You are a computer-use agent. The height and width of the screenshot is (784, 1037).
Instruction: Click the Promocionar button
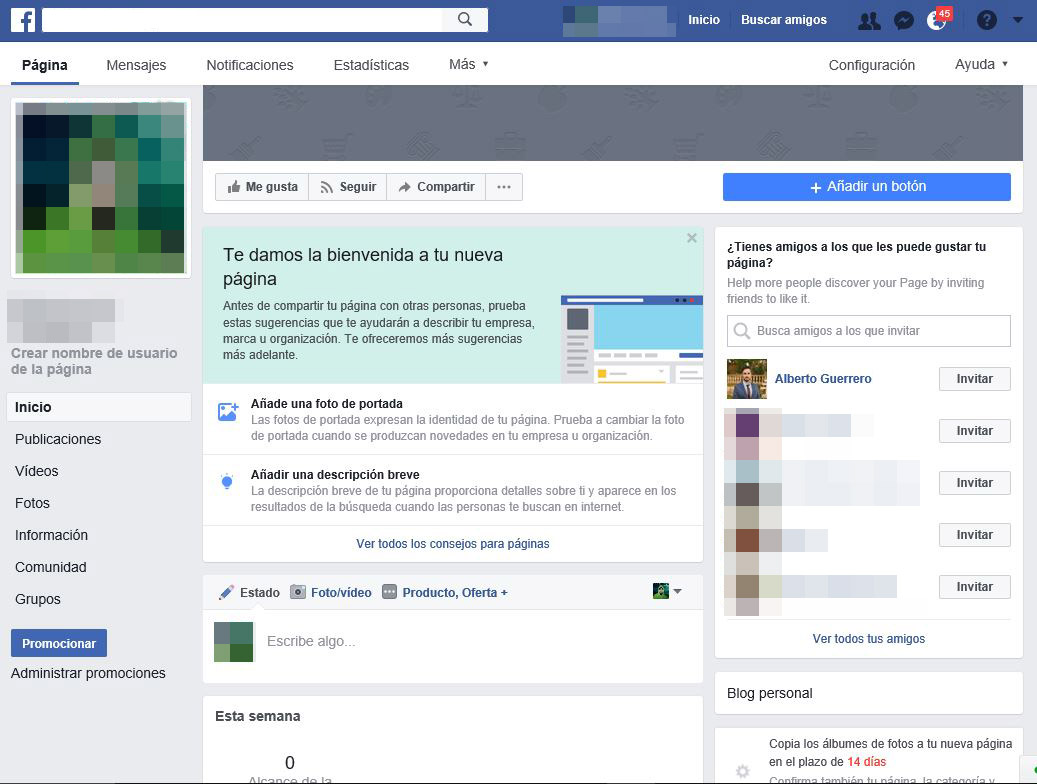[59, 643]
